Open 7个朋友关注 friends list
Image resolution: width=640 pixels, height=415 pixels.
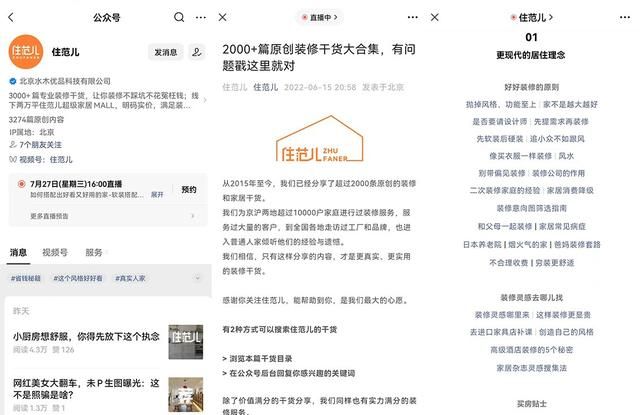pos(36,144)
